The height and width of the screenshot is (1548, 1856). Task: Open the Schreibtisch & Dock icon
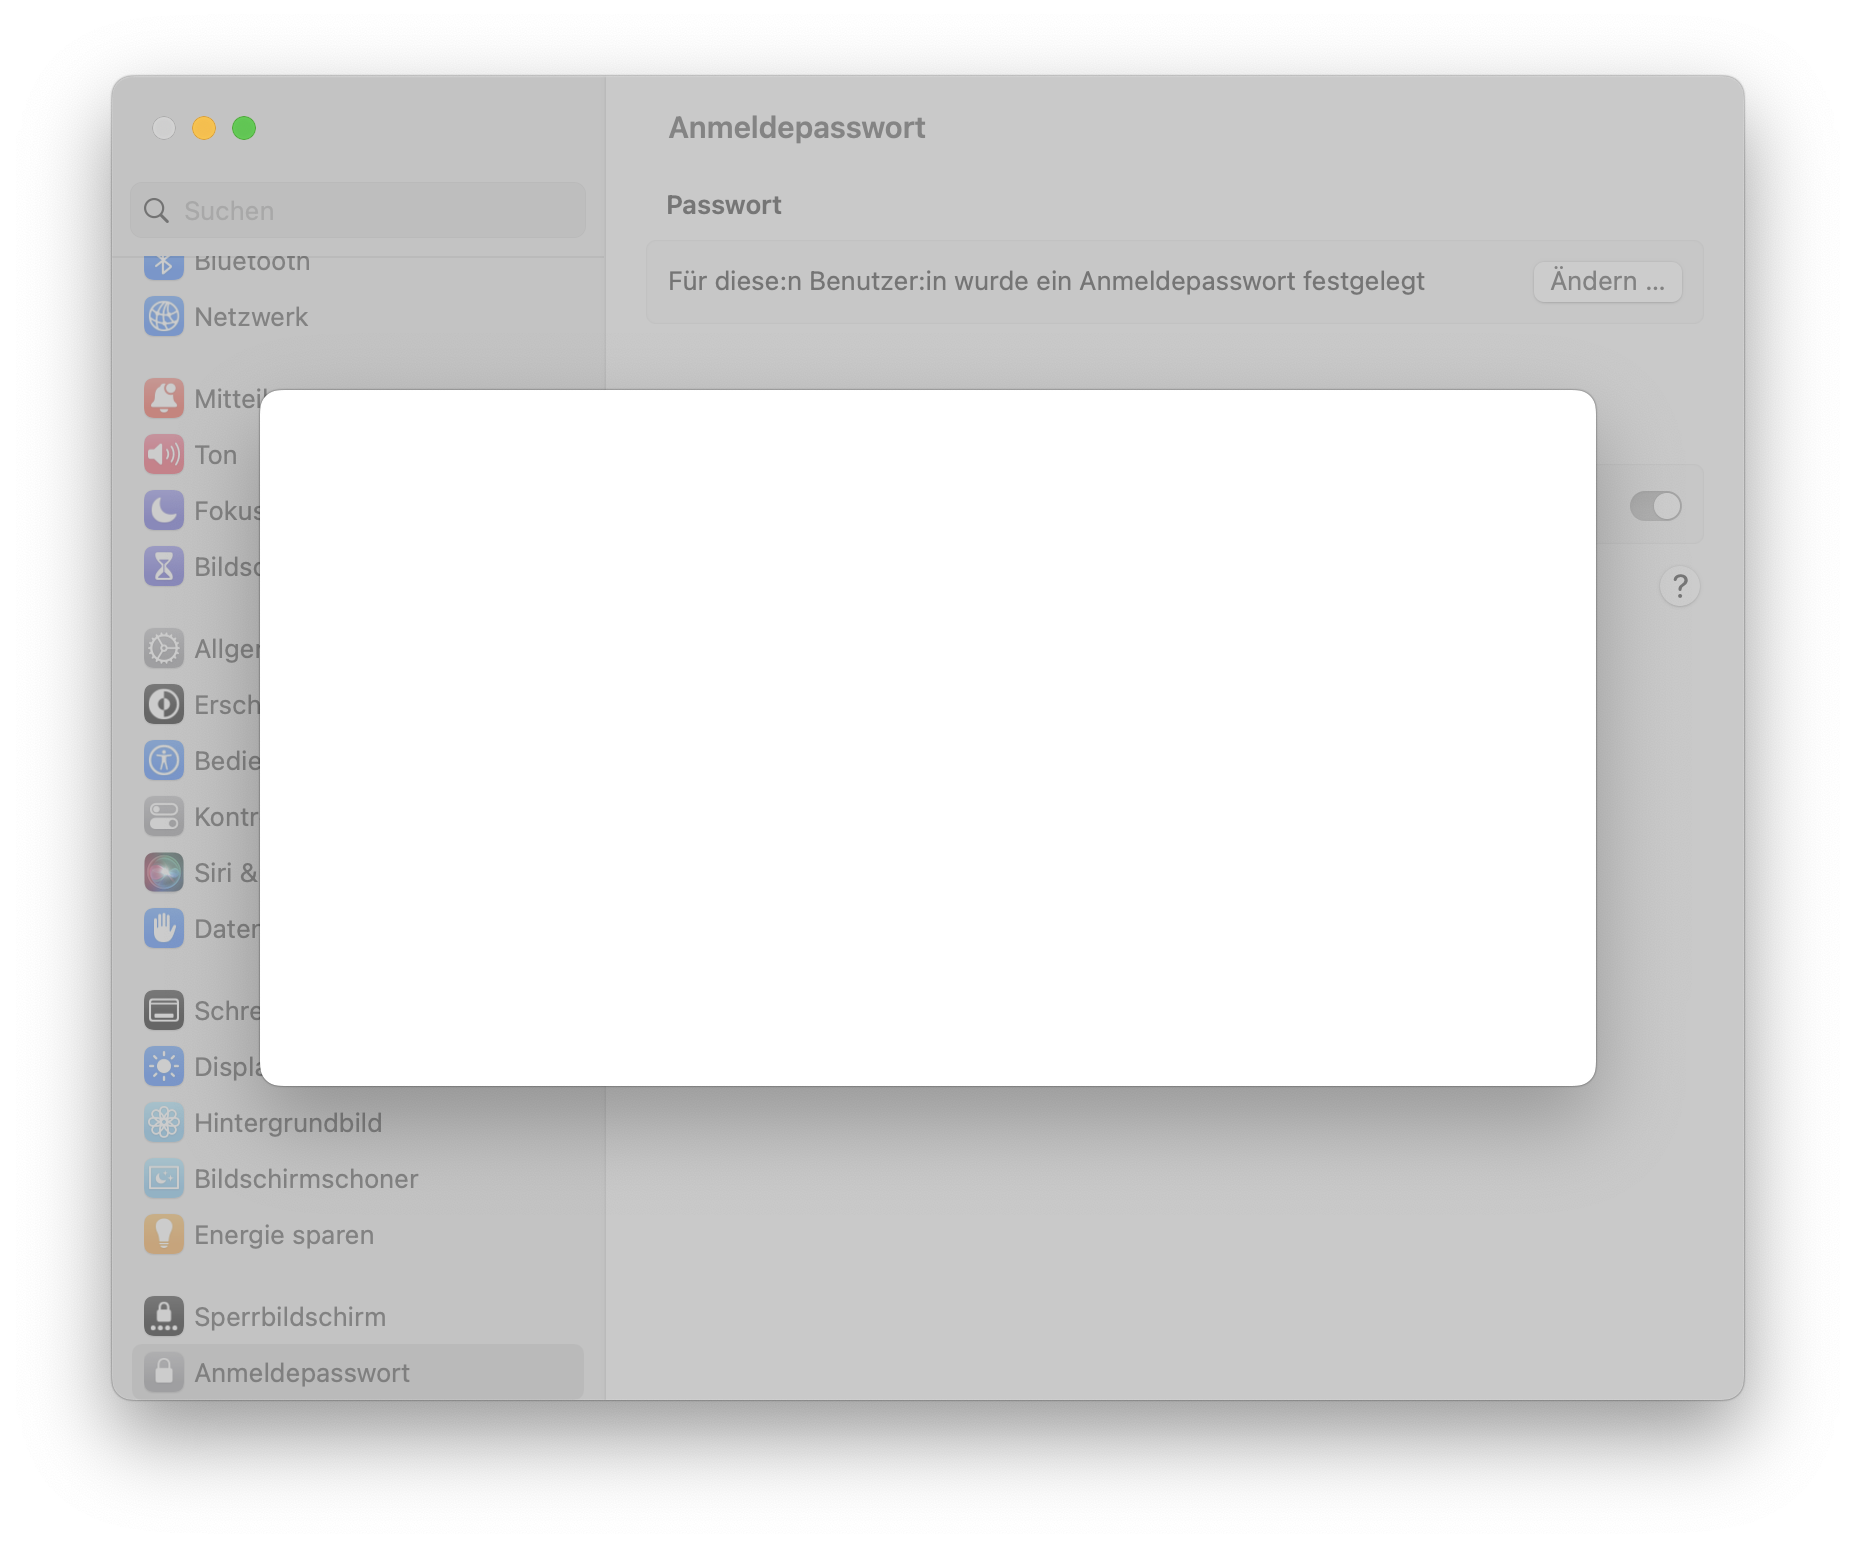pyautogui.click(x=164, y=1011)
